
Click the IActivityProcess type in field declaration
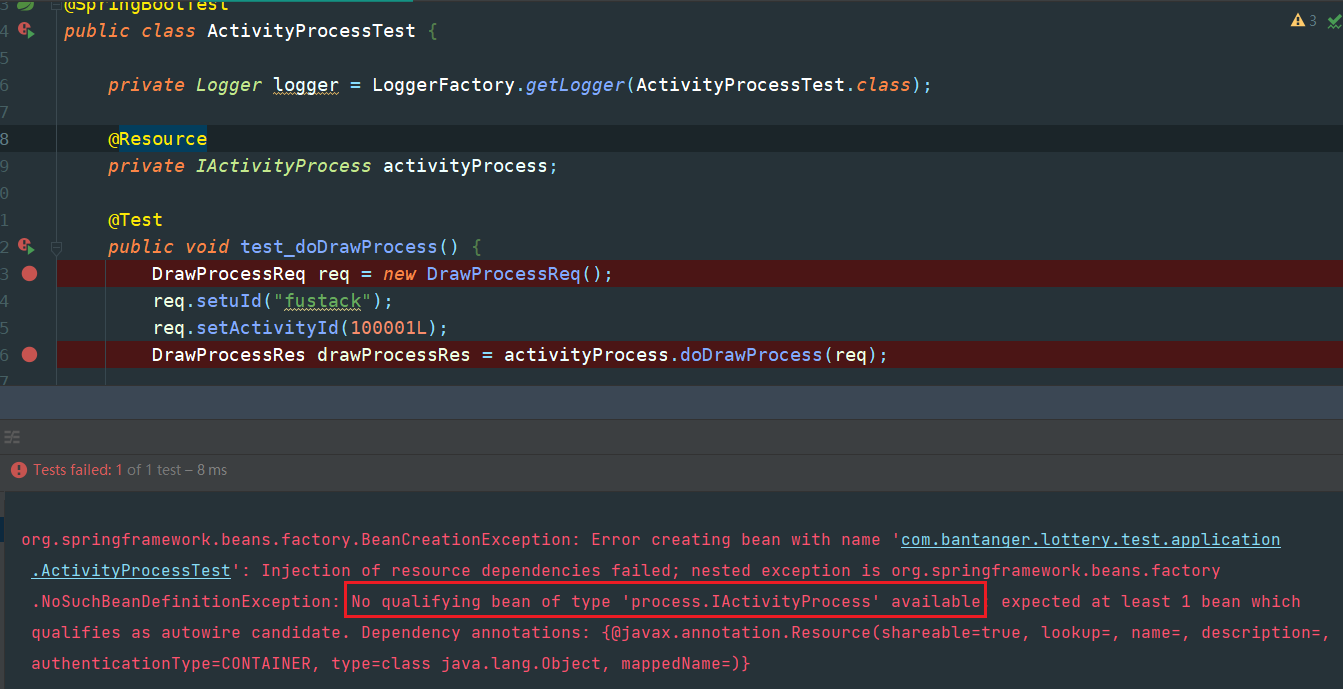pyautogui.click(x=284, y=166)
